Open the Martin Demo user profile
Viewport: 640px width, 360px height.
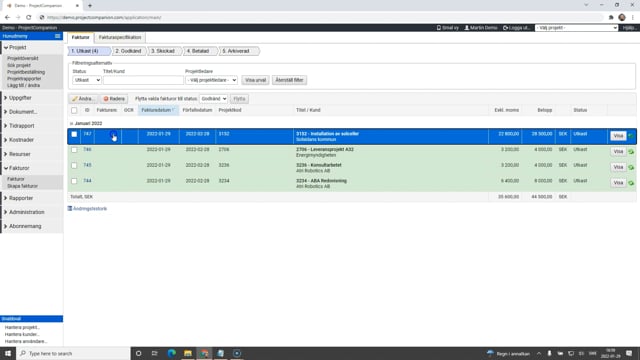[x=481, y=28]
